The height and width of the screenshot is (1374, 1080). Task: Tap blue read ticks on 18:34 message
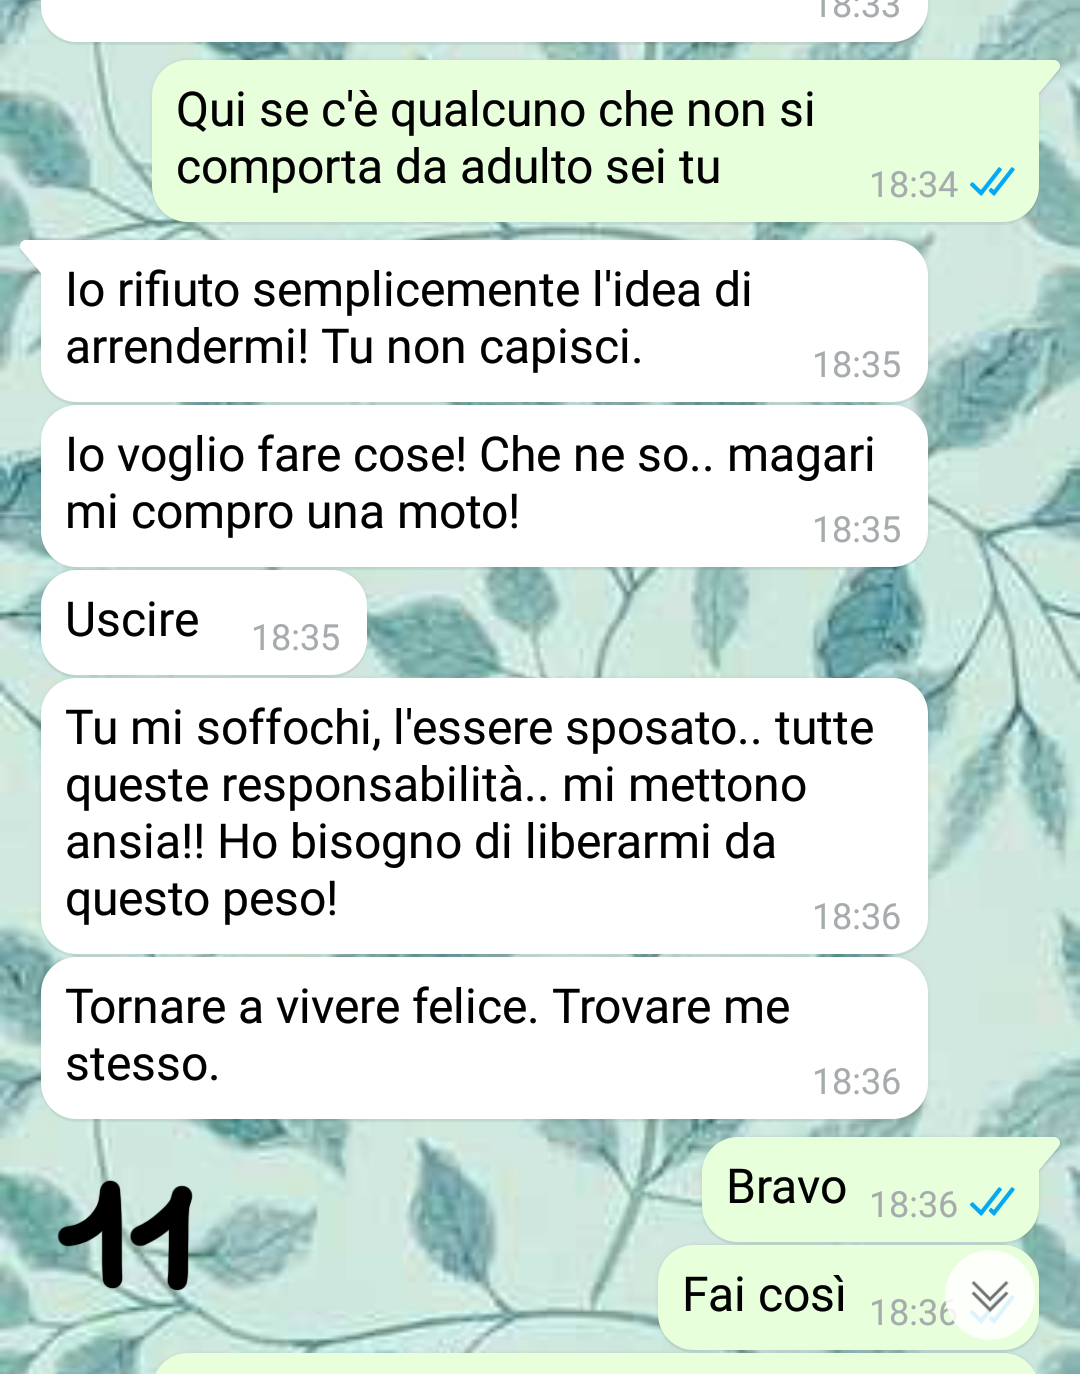pos(992,183)
